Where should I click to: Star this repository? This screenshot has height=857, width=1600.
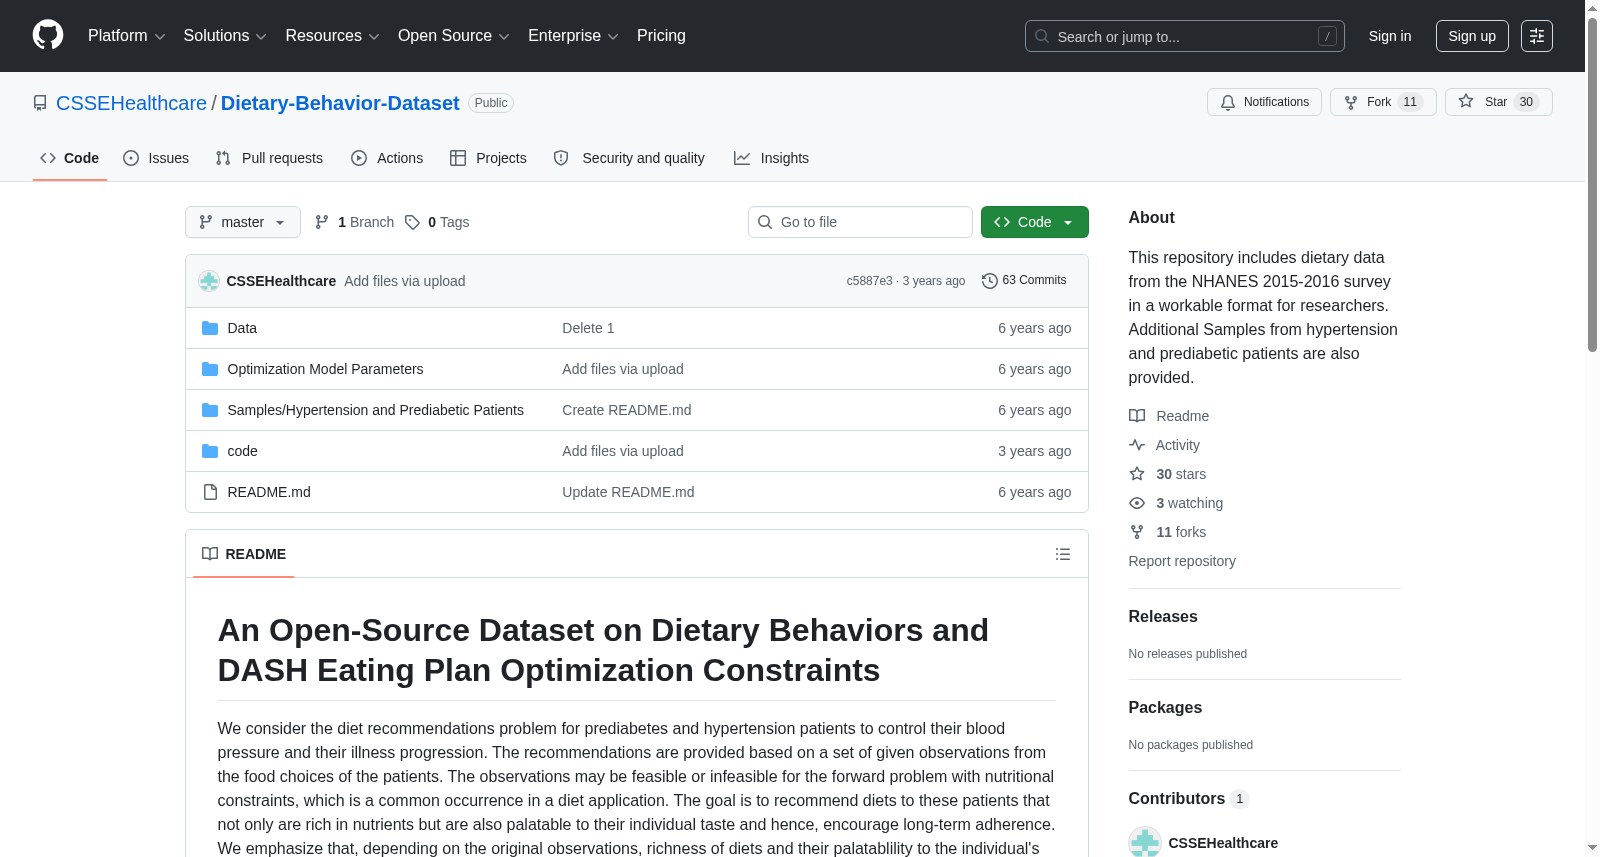[x=1498, y=102]
